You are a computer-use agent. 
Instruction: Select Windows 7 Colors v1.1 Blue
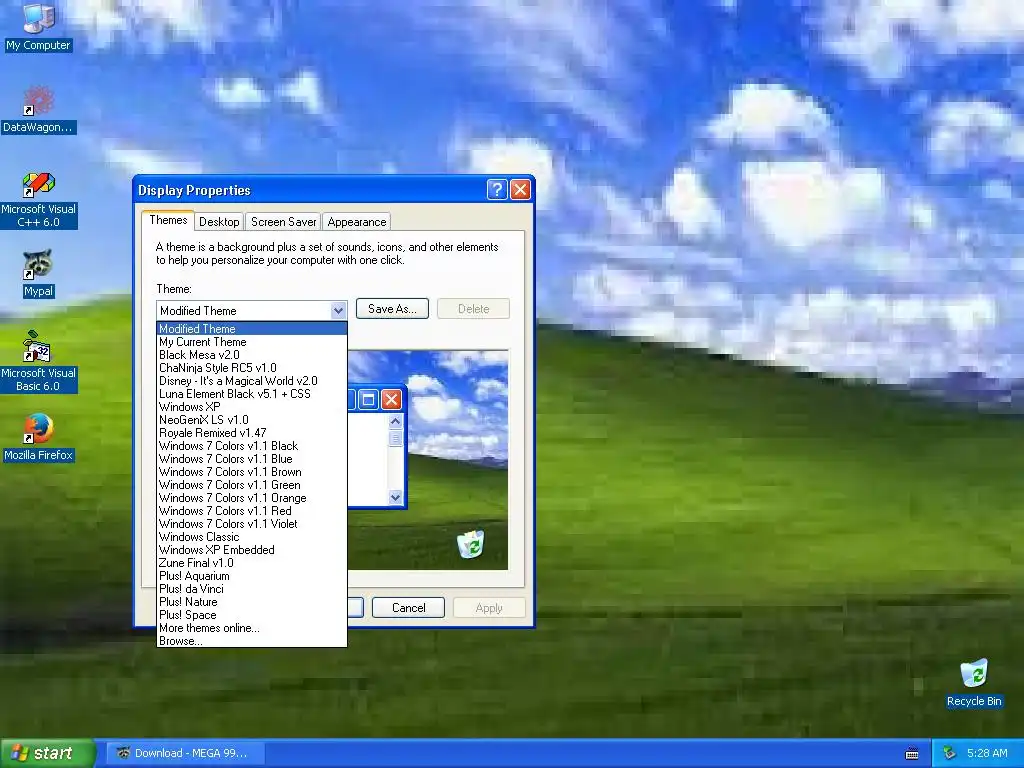pyautogui.click(x=251, y=459)
